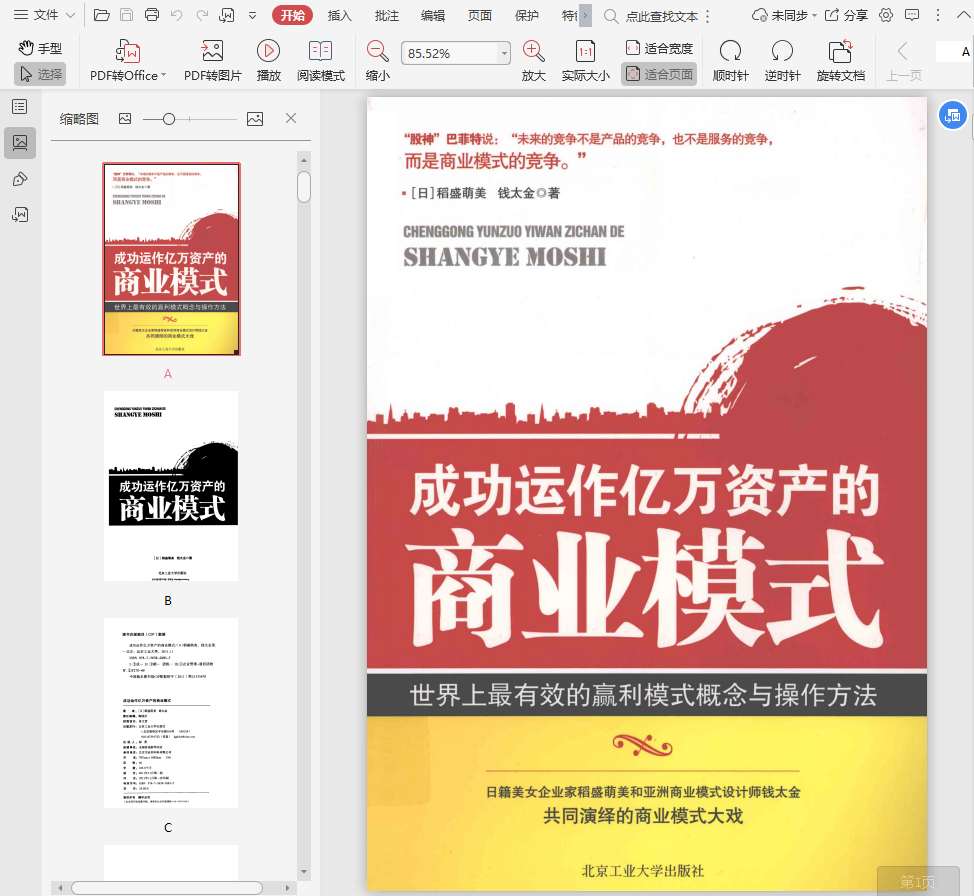
Task: Expand the quick access toolbar dropdown
Action: coord(252,16)
